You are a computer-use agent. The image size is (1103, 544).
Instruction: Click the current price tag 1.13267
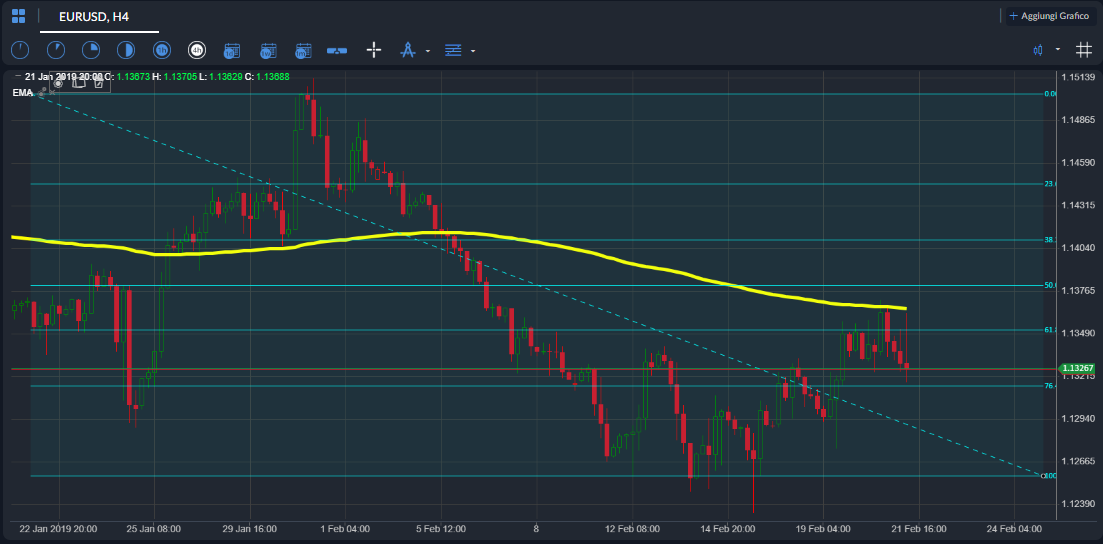click(x=1077, y=368)
